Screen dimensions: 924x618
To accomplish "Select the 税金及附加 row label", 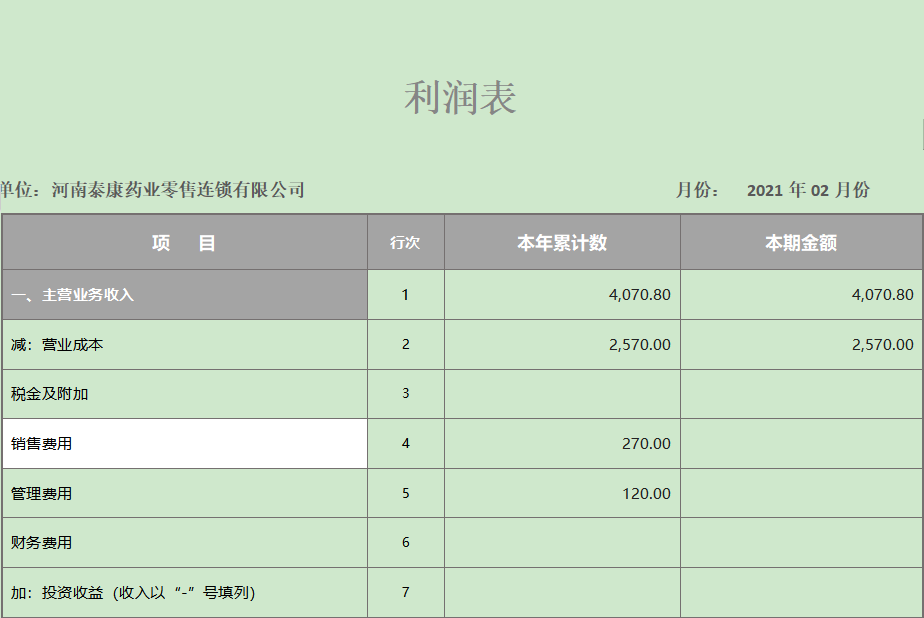I will click(x=50, y=394).
